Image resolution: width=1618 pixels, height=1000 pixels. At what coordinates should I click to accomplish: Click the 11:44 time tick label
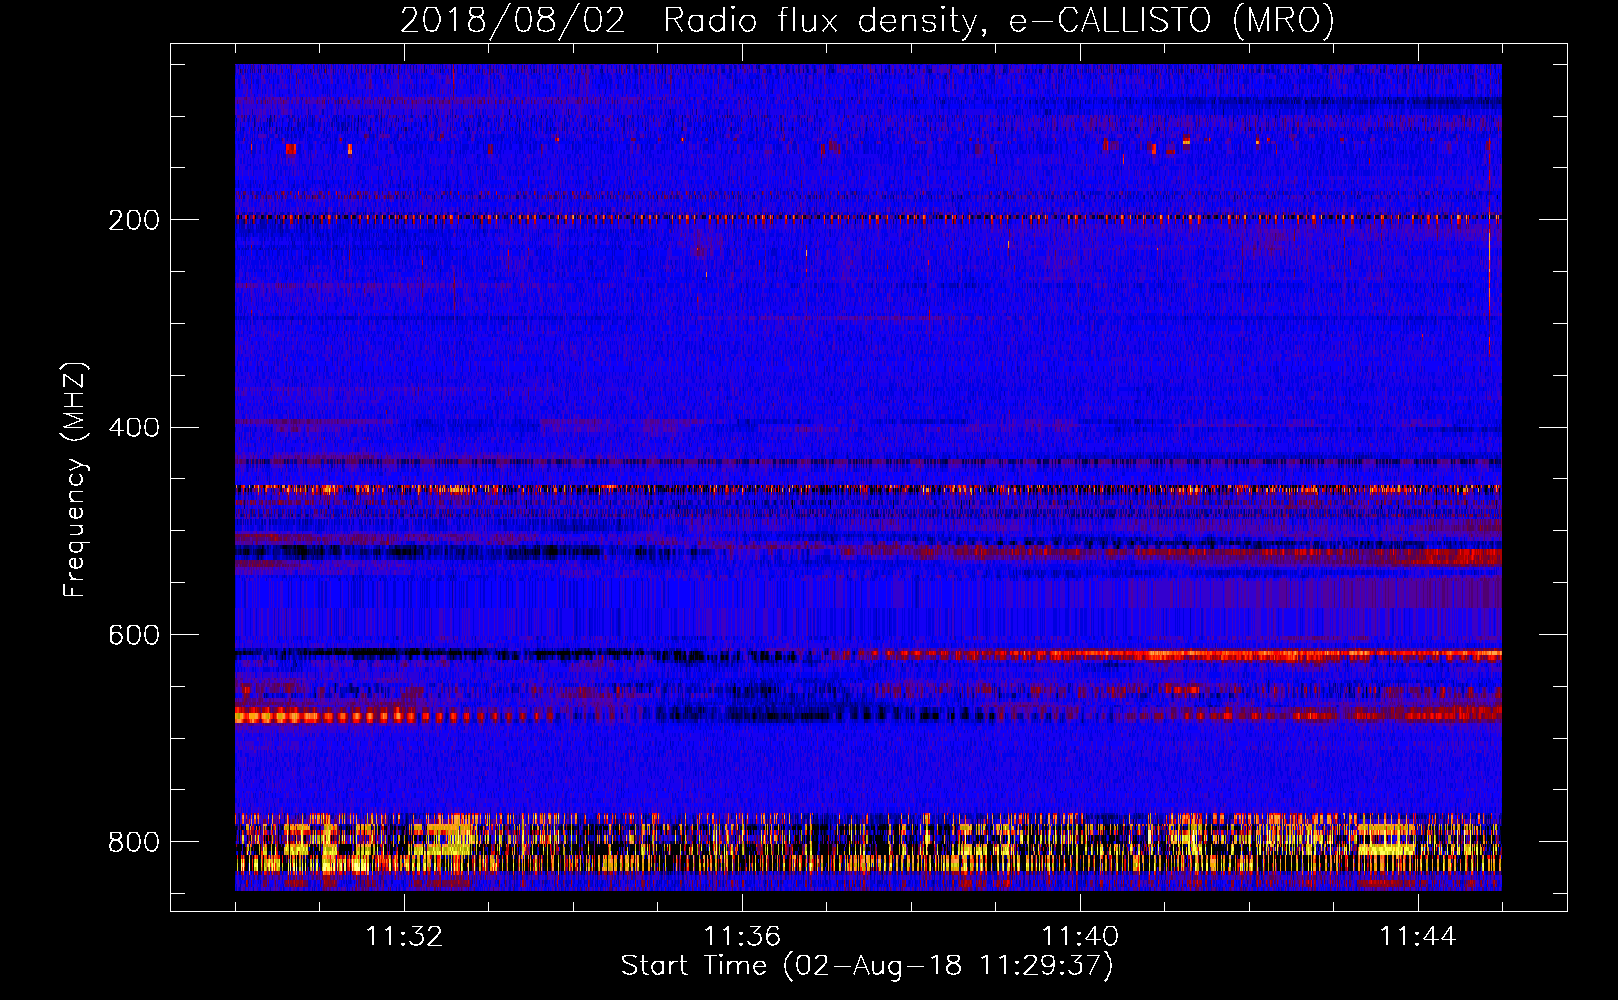[1418, 936]
